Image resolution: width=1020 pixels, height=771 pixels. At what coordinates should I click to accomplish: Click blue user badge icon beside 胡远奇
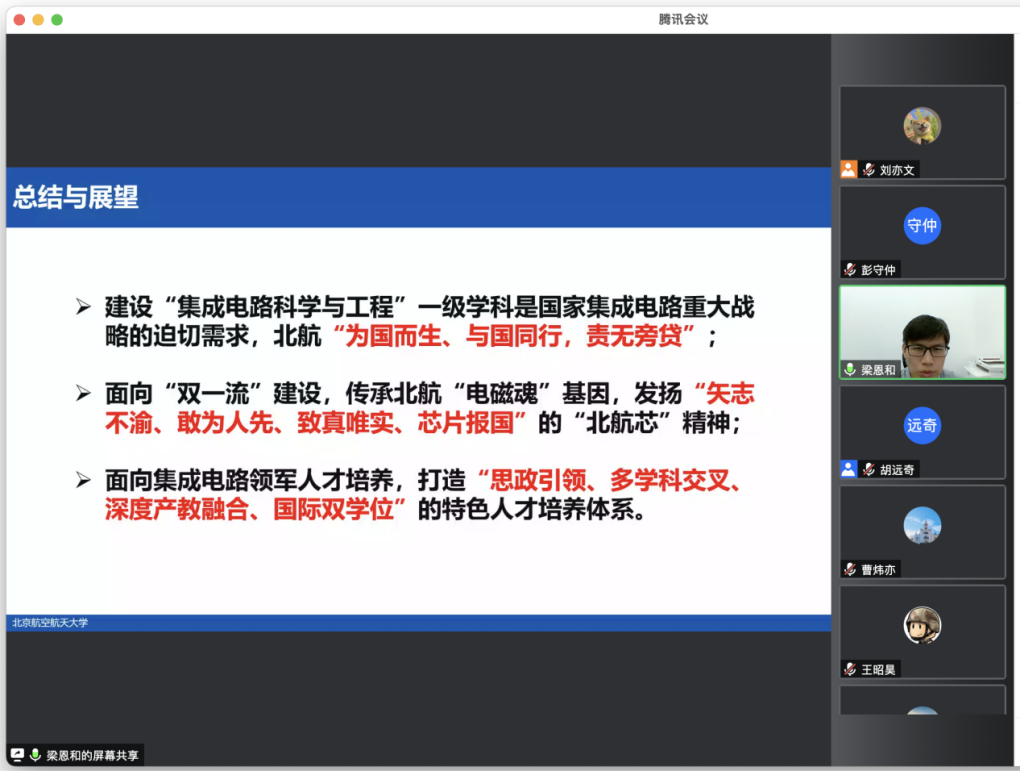click(x=849, y=469)
